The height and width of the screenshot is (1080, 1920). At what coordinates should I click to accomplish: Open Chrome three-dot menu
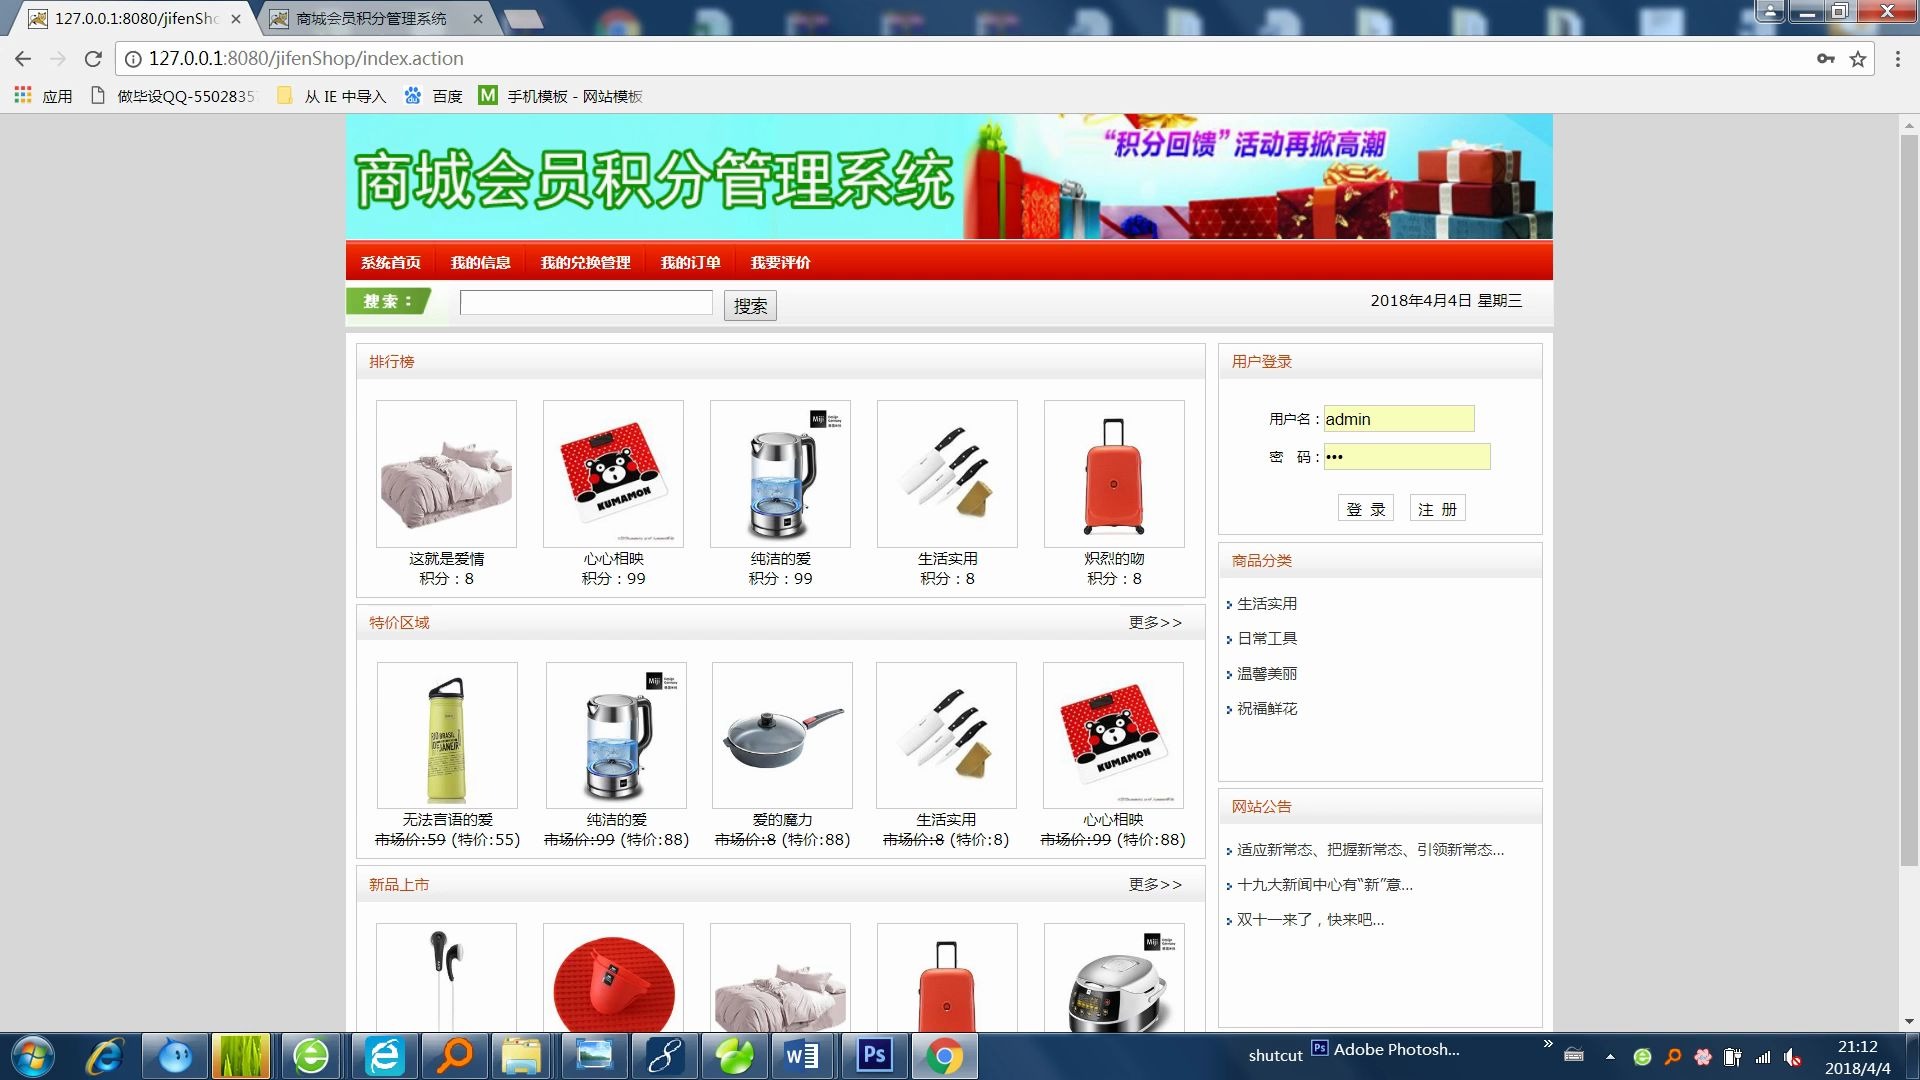point(1897,59)
